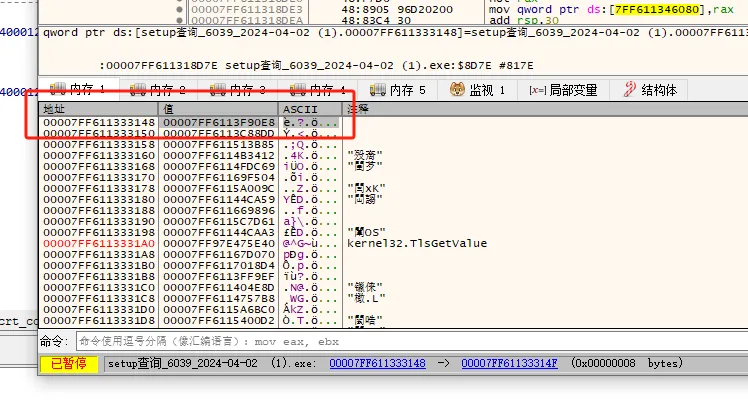This screenshot has width=748, height=416.
Task: Select address cell 00007FF611333180
Action: (99, 199)
